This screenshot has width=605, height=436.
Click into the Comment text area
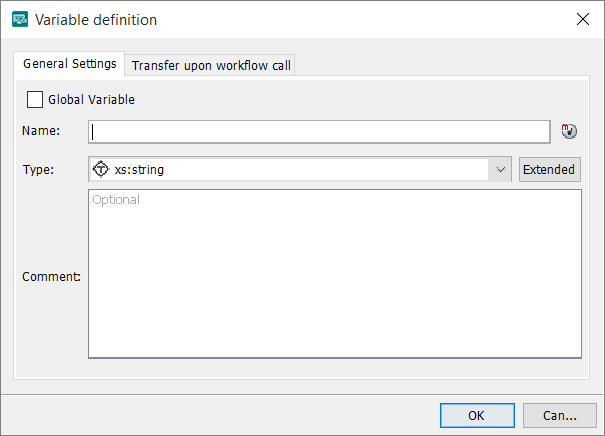334,280
